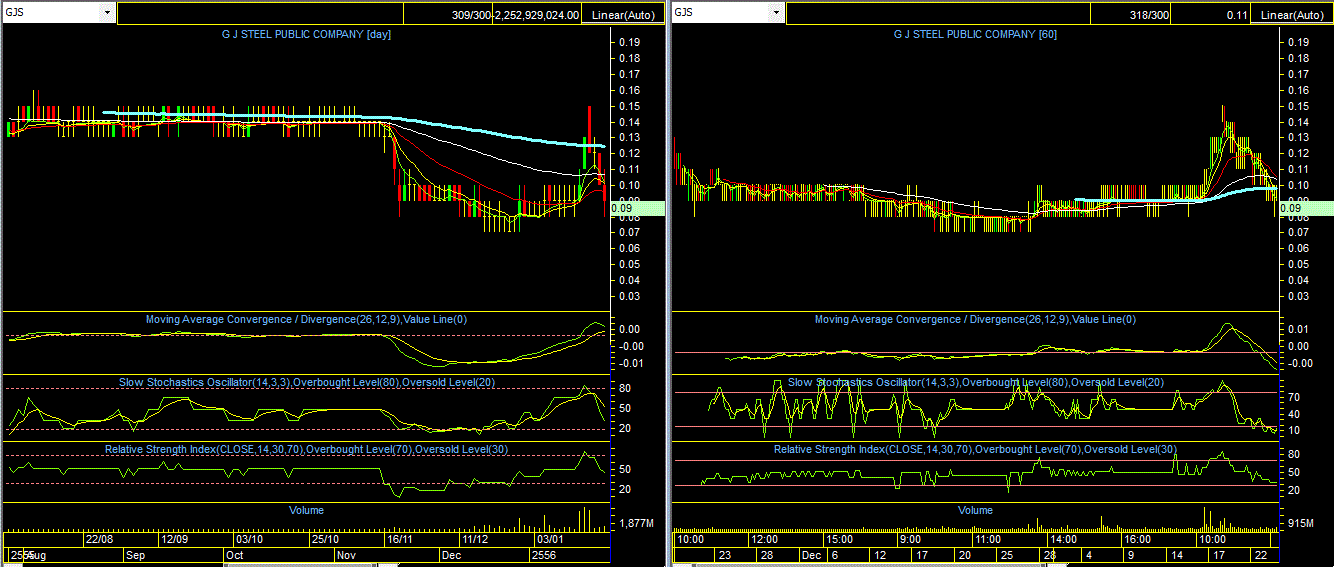Click the 22/08 date label on daily time axis
Viewport: 1334px width, 567px height.
pyautogui.click(x=99, y=539)
